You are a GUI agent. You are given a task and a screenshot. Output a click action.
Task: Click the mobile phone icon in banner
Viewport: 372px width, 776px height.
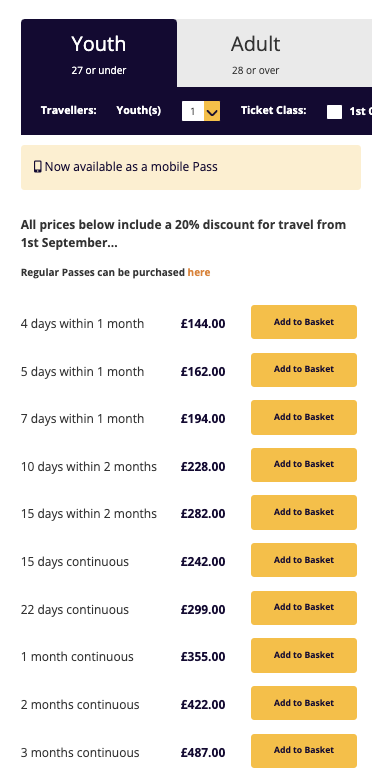tap(38, 167)
